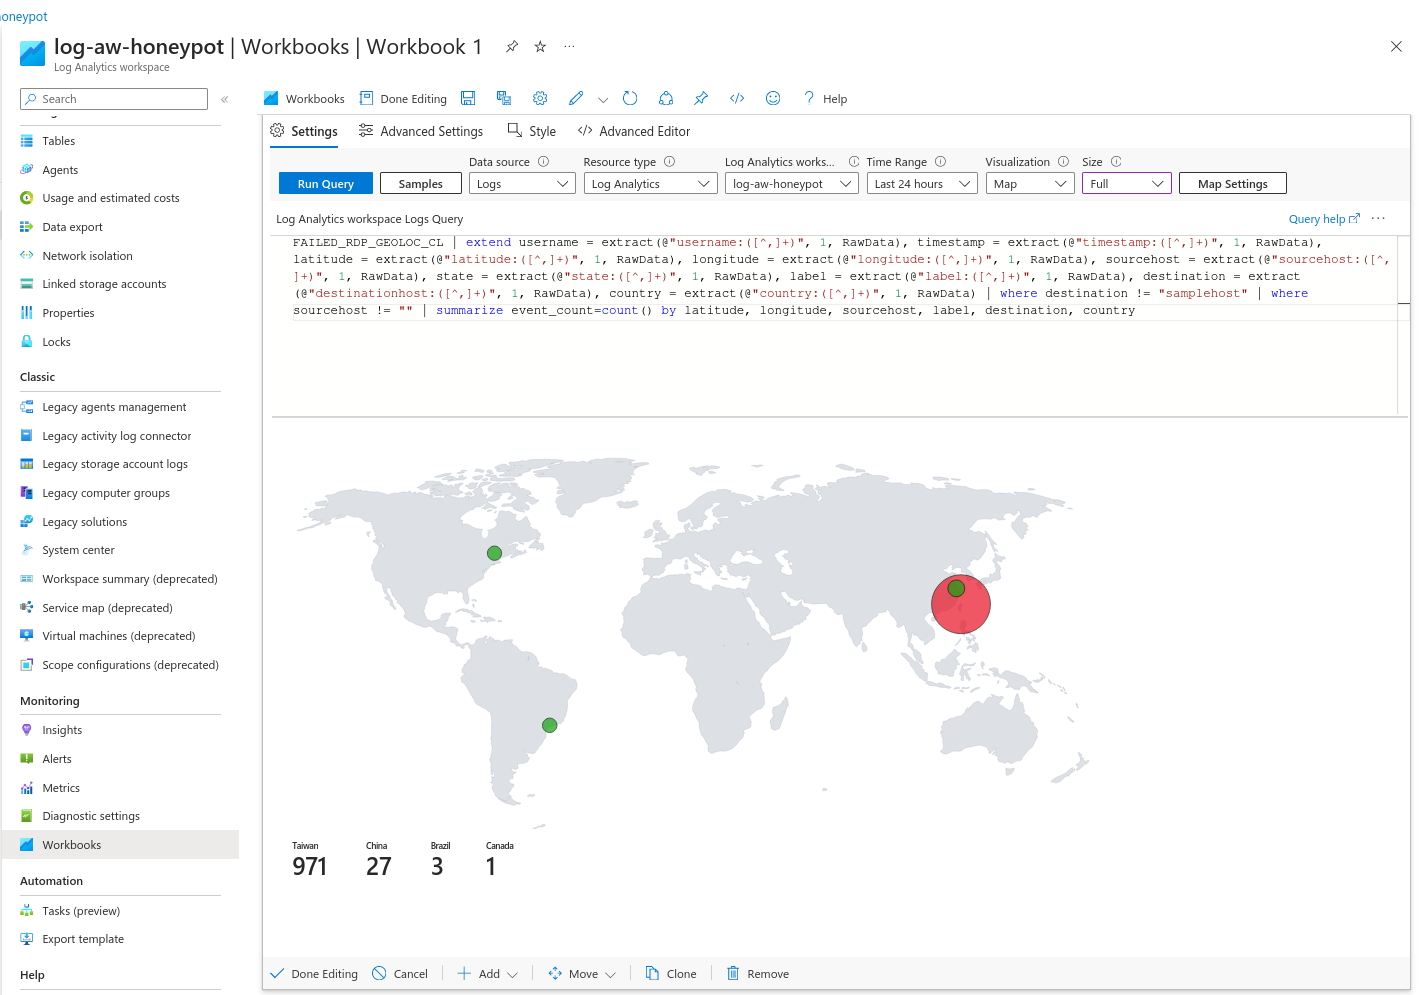Open workbook settings gear in toolbar
Image resolution: width=1428 pixels, height=995 pixels.
(540, 98)
